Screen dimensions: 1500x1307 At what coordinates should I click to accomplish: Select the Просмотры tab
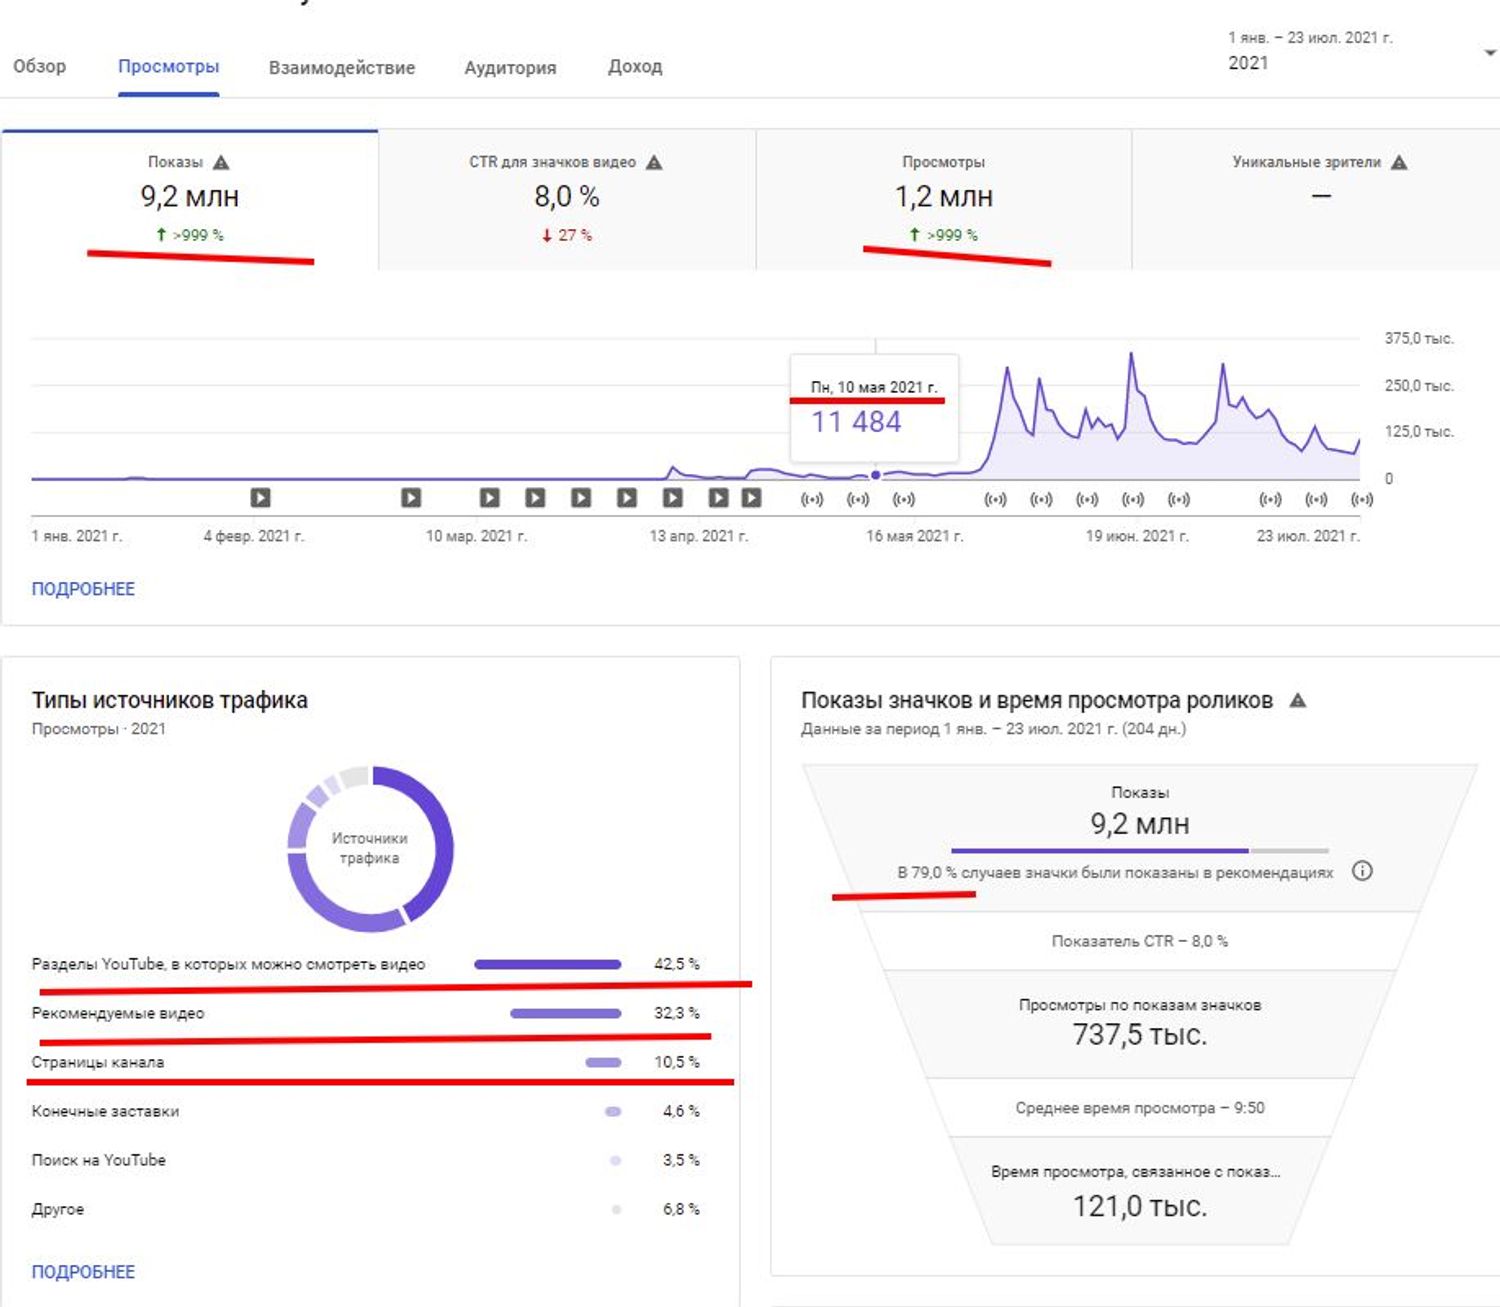point(168,67)
